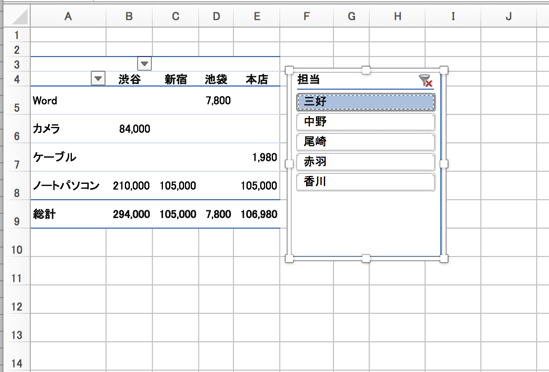Select row 5 header
The width and height of the screenshot is (549, 372).
coord(17,101)
